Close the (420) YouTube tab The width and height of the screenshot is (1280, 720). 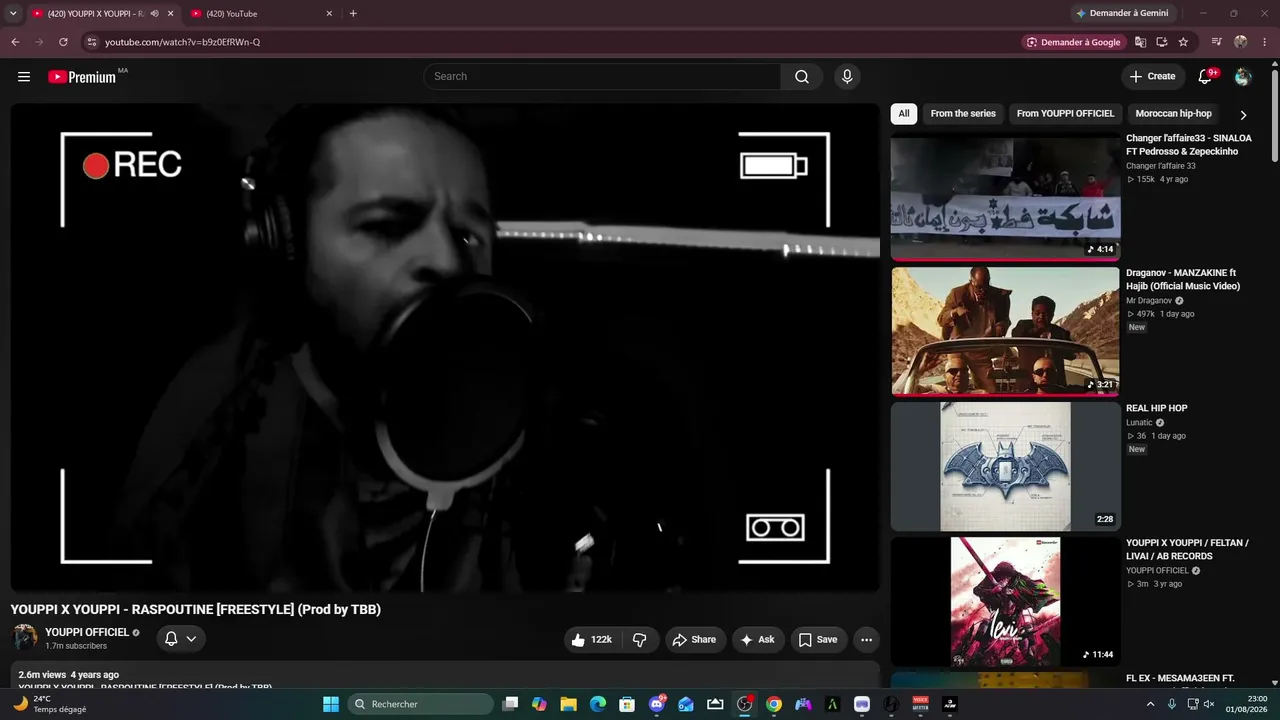pyautogui.click(x=330, y=14)
